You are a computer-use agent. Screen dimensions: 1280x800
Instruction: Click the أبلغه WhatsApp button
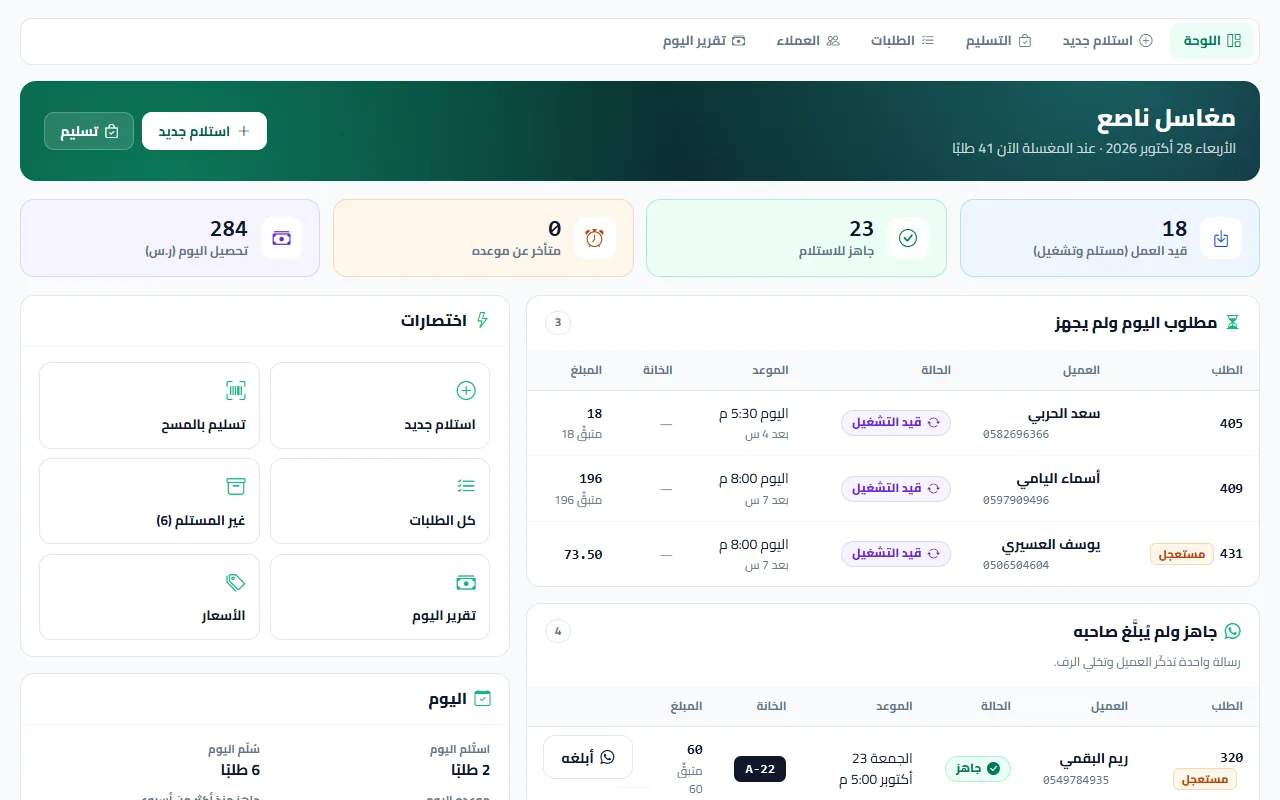pos(588,757)
